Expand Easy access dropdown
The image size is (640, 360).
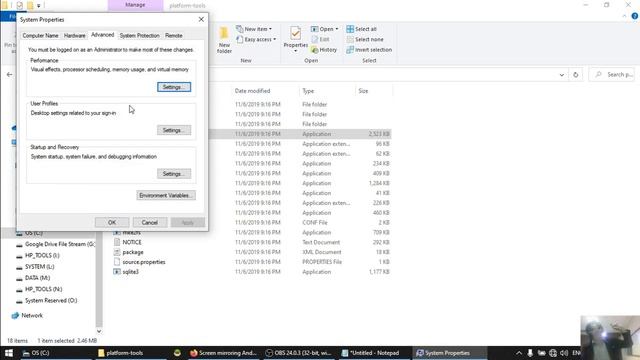[256, 40]
